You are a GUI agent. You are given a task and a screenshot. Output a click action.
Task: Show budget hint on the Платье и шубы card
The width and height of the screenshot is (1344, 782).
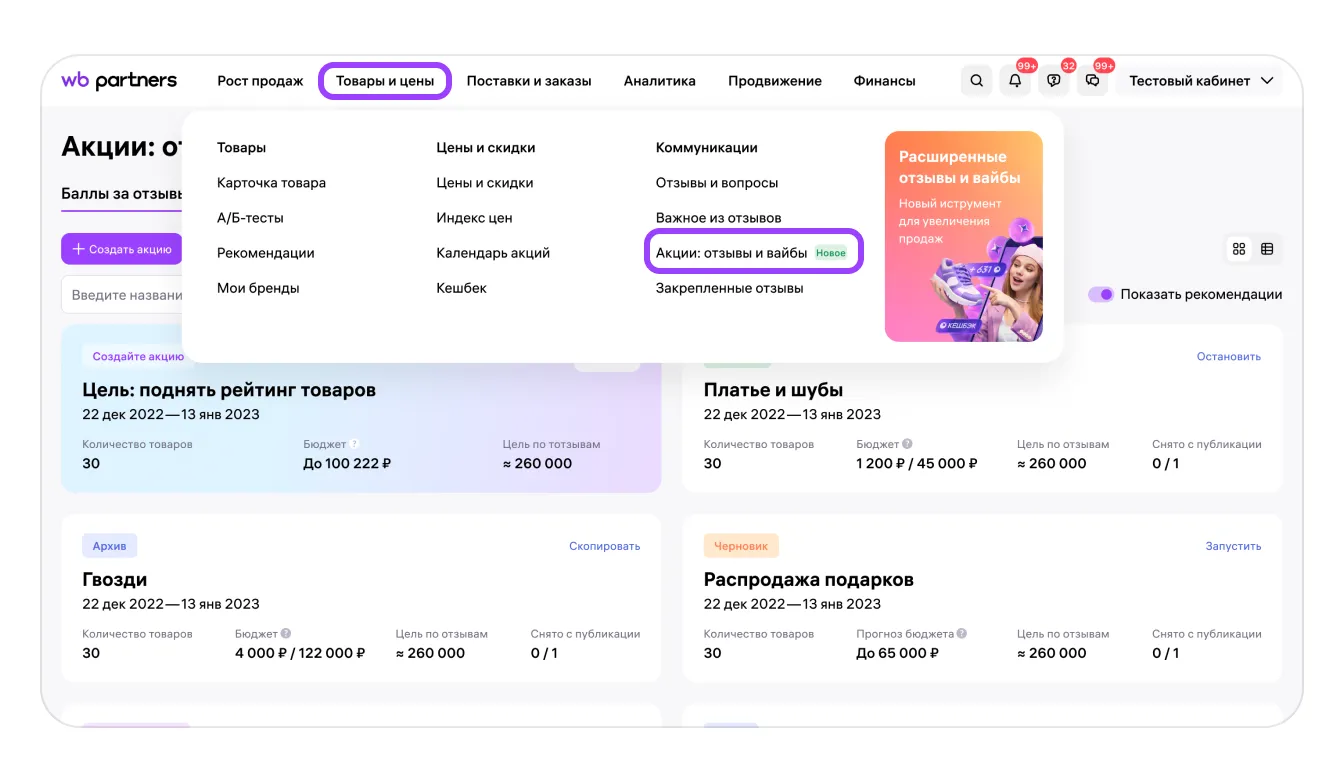[x=907, y=444]
